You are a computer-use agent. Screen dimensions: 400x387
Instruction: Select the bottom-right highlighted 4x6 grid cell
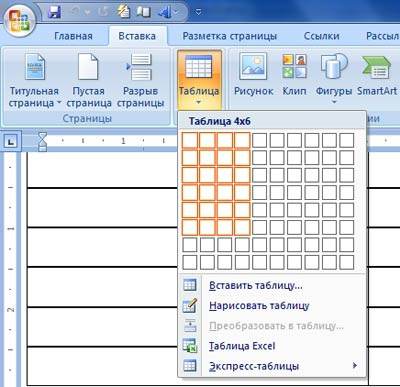pos(242,227)
